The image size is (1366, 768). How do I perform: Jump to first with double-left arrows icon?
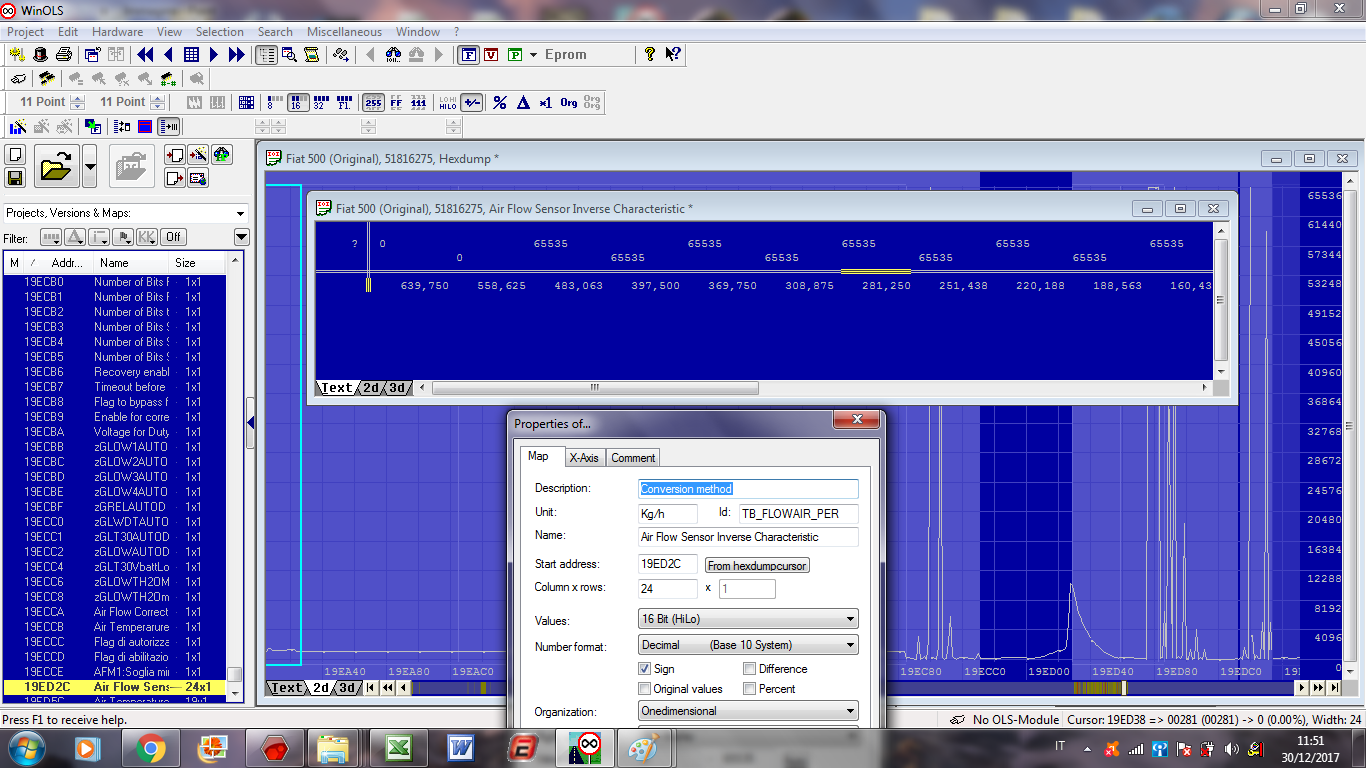tap(145, 55)
